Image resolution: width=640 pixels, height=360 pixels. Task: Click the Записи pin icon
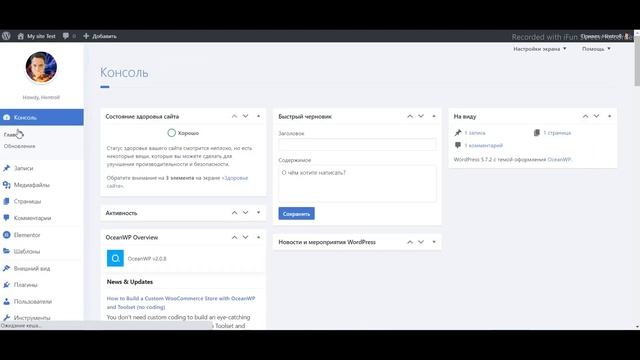(7, 168)
